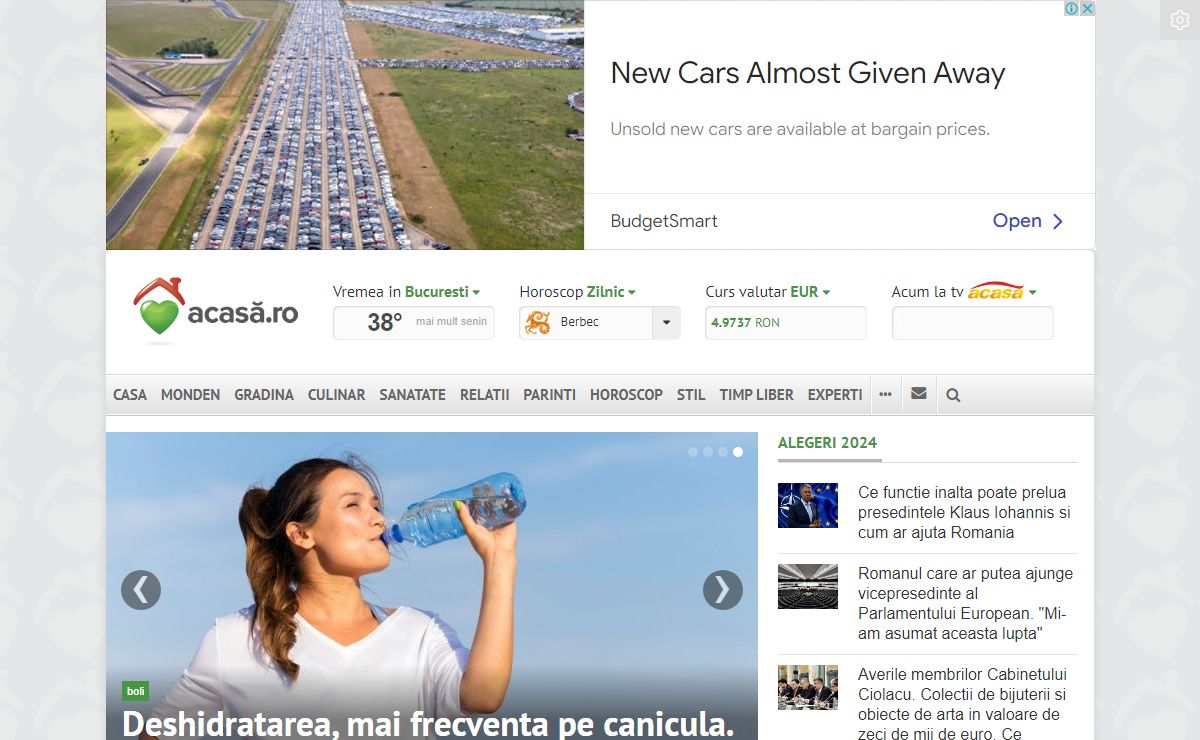This screenshot has width=1200, height=740.
Task: Select the fourth carousel dot
Action: click(x=738, y=452)
